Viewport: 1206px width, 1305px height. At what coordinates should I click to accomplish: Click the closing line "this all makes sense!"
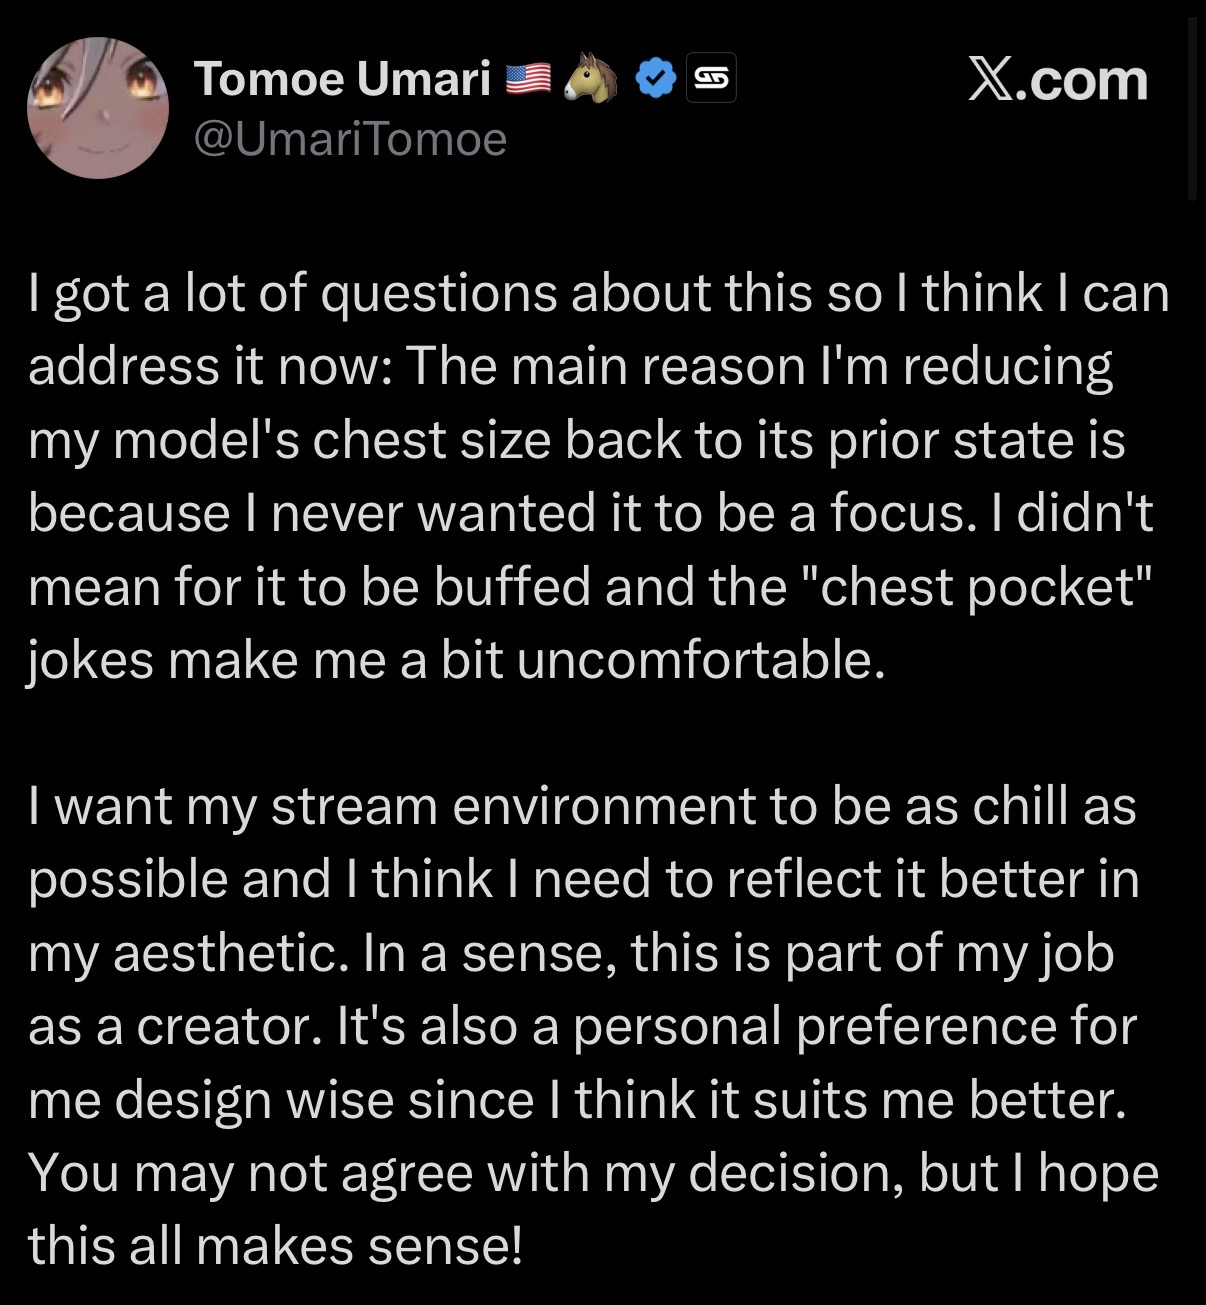point(276,1247)
